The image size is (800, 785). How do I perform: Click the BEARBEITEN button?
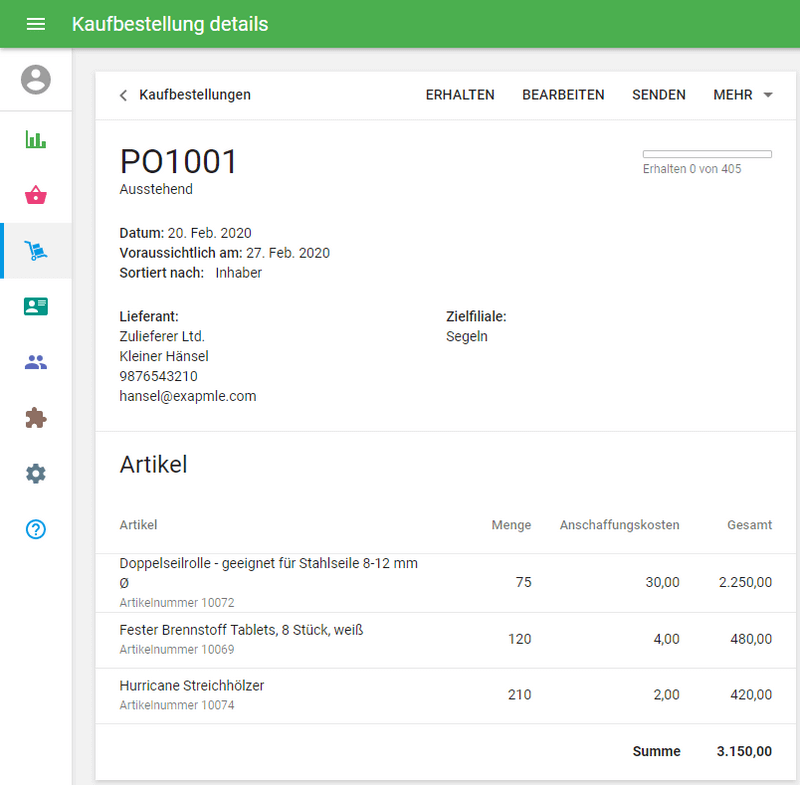tap(563, 95)
